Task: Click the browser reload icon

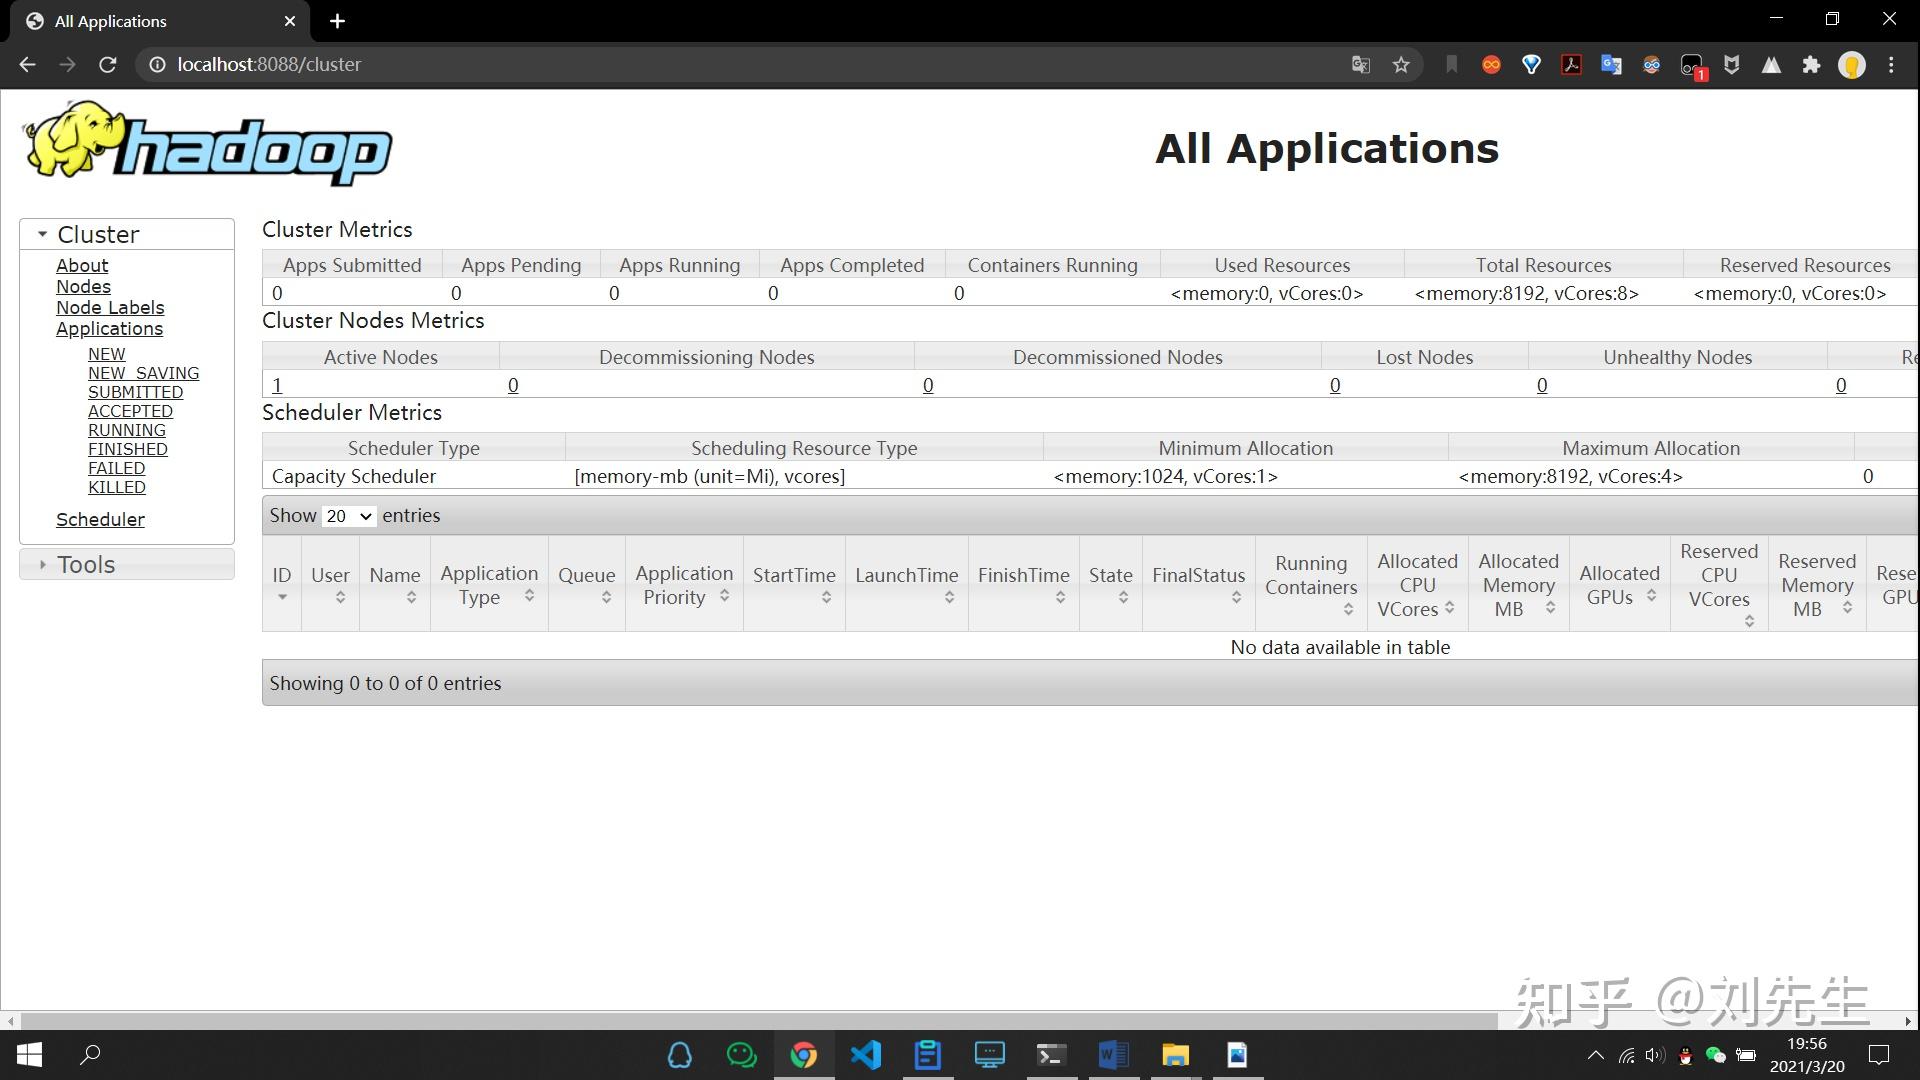Action: [x=108, y=65]
